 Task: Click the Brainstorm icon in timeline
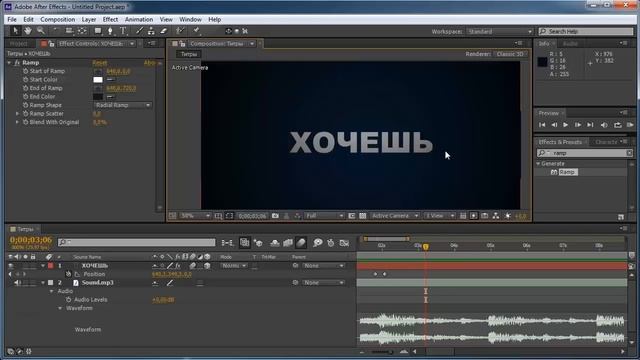318,243
